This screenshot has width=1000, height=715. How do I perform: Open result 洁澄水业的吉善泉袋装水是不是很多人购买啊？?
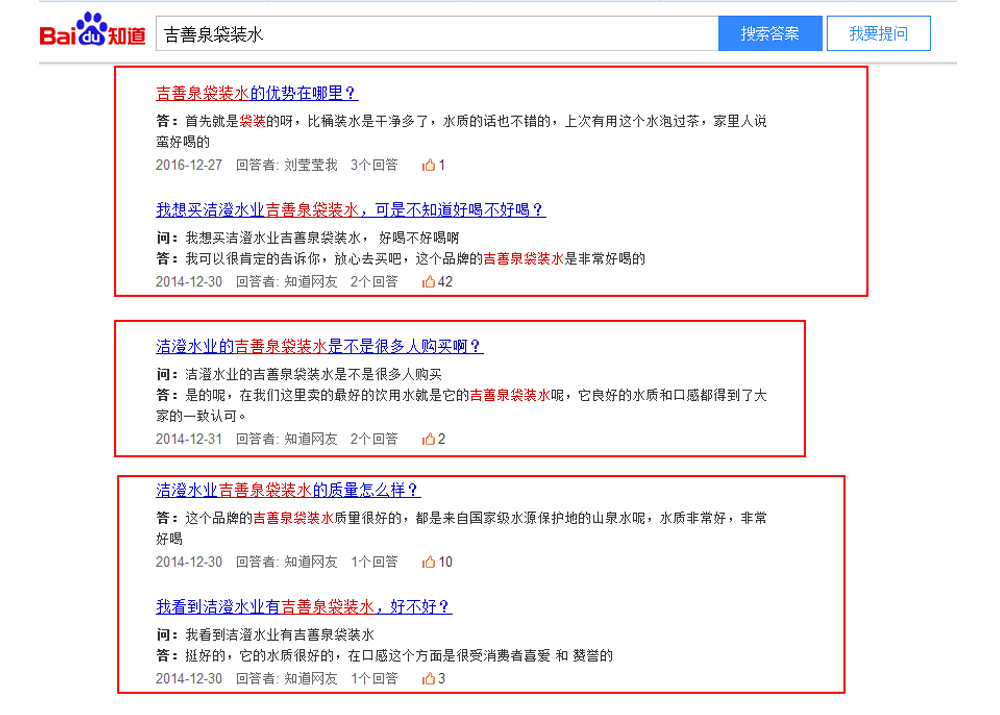[x=319, y=347]
